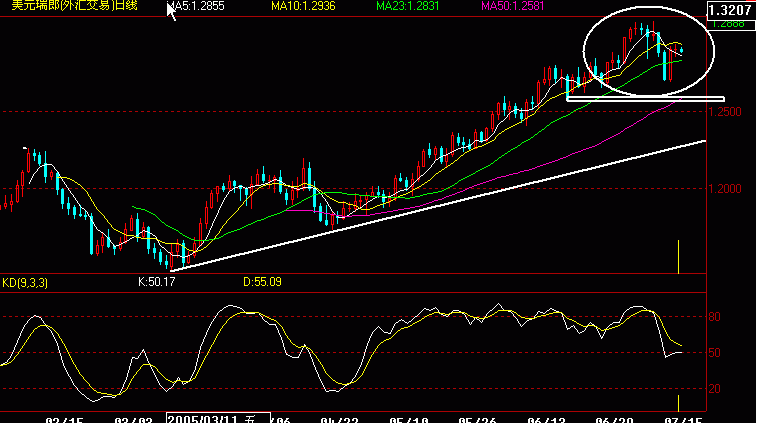Click the 20 level on KD axis

coord(715,389)
